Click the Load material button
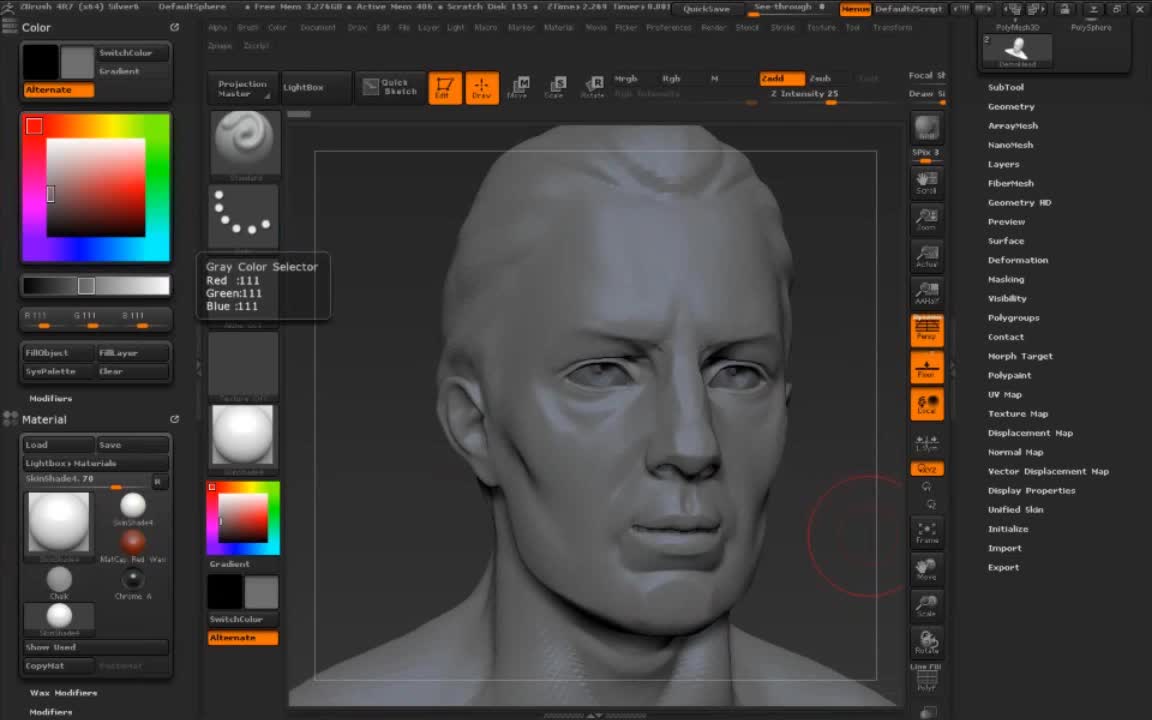1152x720 pixels. coord(59,445)
